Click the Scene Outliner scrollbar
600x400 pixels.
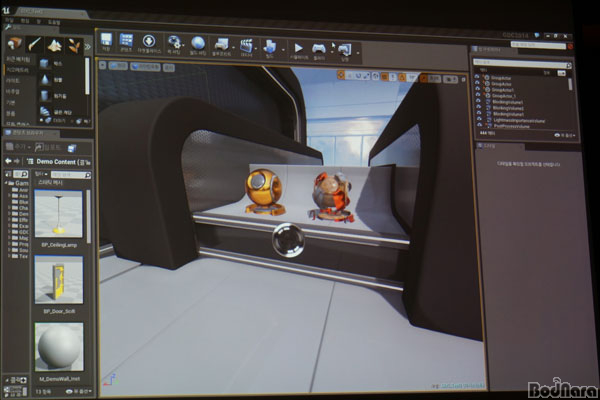click(x=571, y=85)
